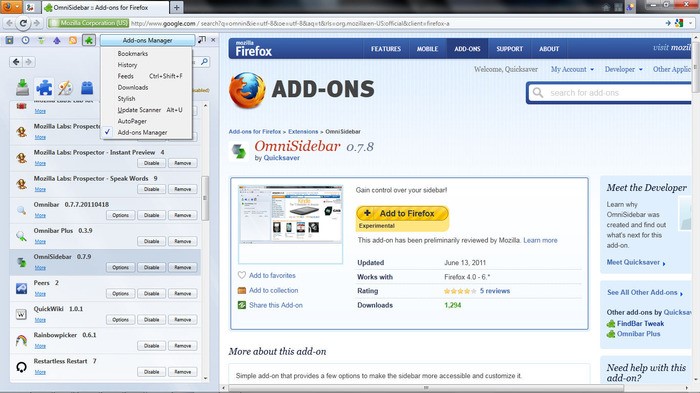700x393 pixels.
Task: Open Options for OmniSidebar 0.7.9
Action: click(x=121, y=268)
